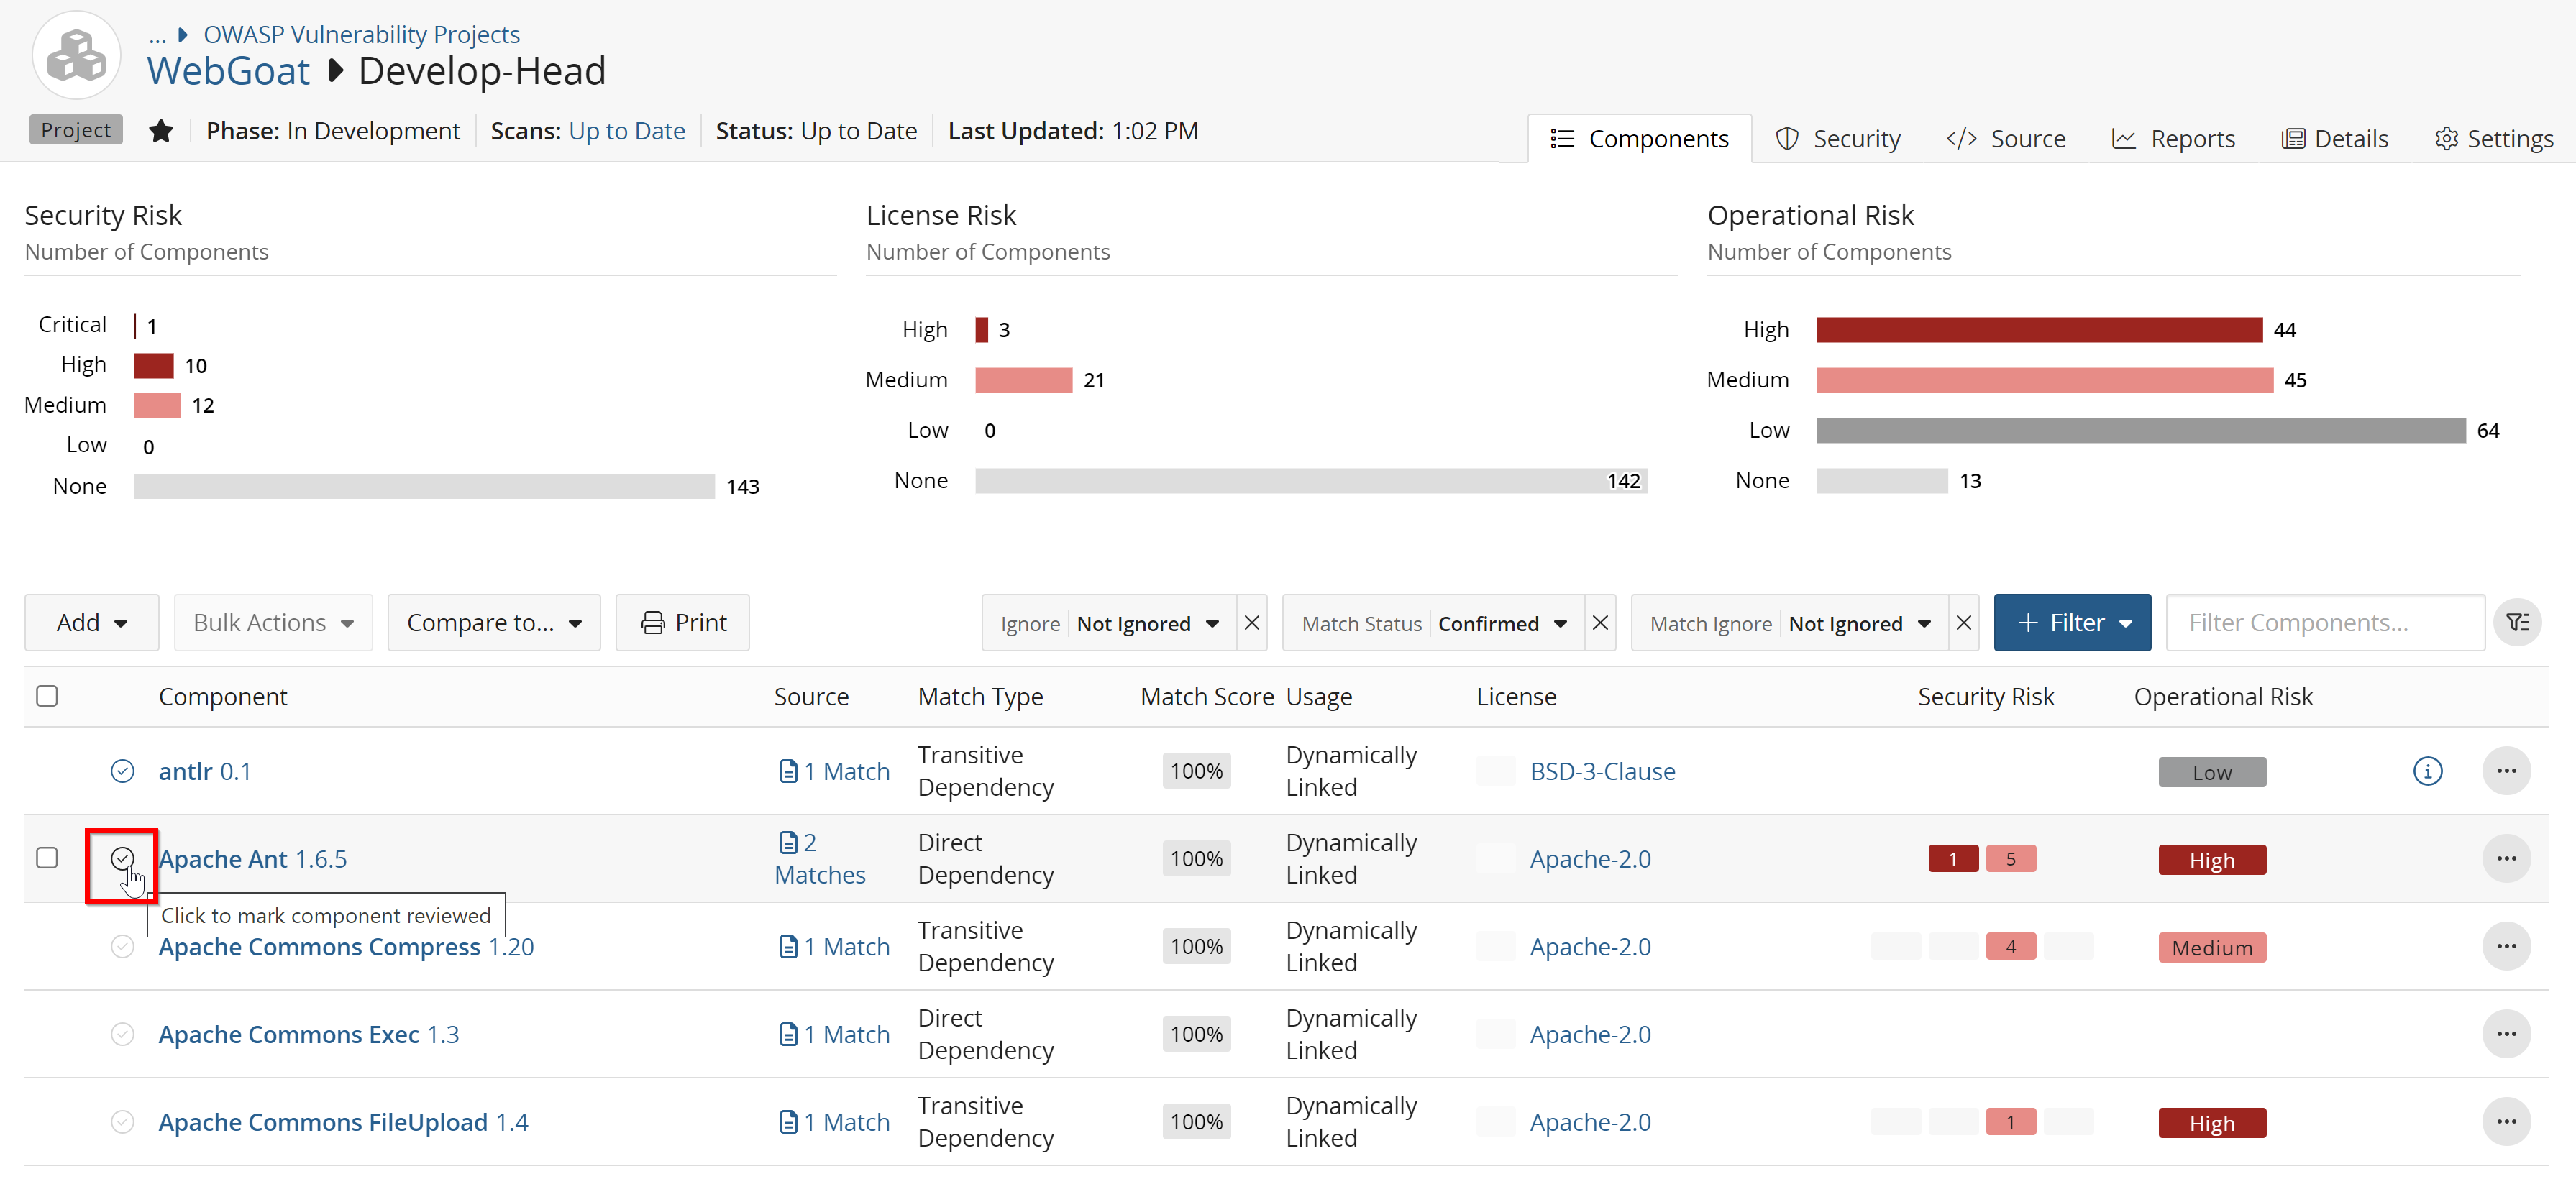
Task: Switch to the Source tab
Action: click(x=2006, y=139)
